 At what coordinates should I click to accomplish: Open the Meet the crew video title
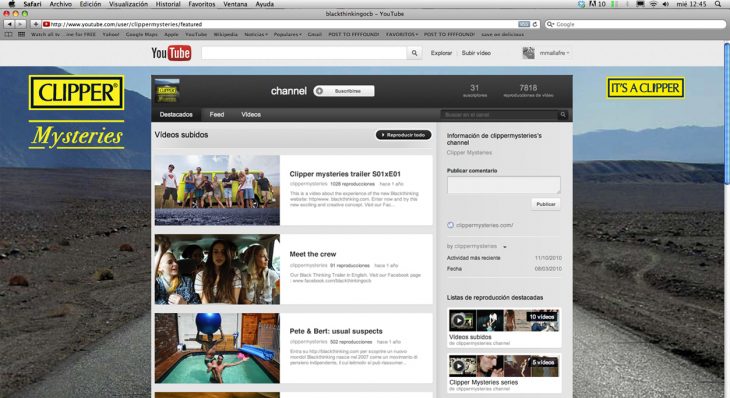(x=313, y=254)
